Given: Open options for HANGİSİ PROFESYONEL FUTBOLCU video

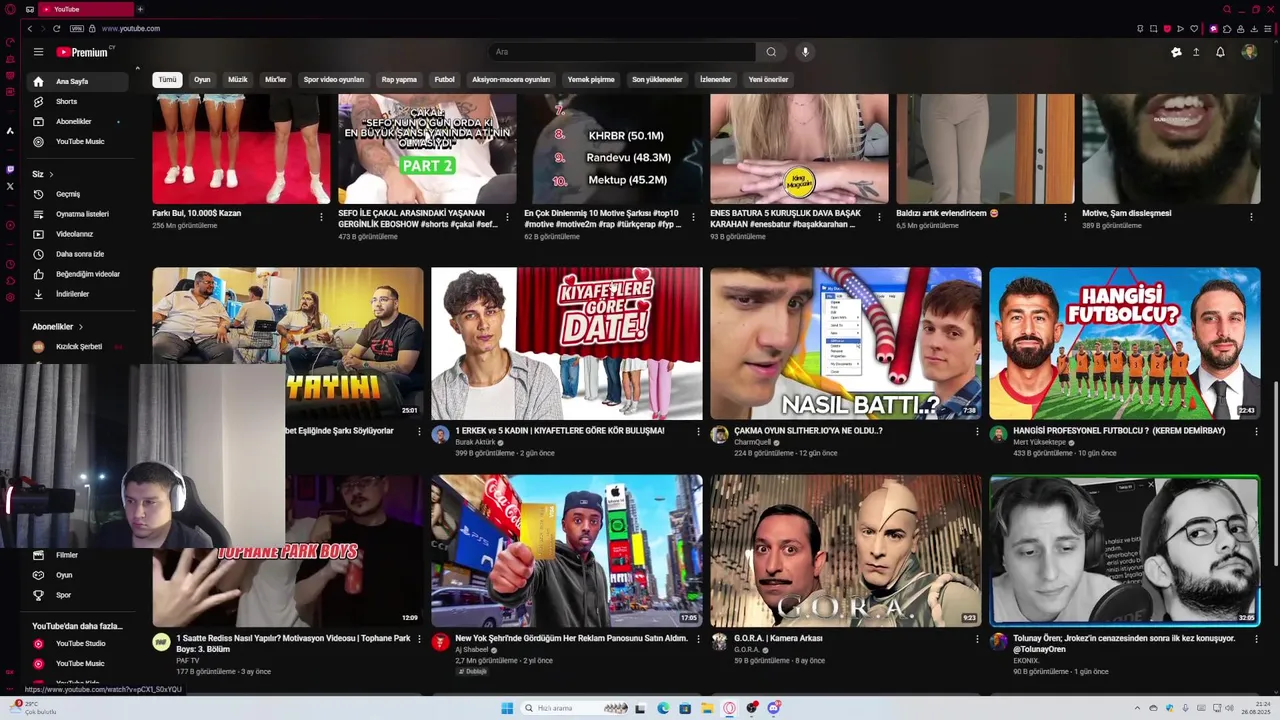Looking at the screenshot, I should pyautogui.click(x=1256, y=431).
